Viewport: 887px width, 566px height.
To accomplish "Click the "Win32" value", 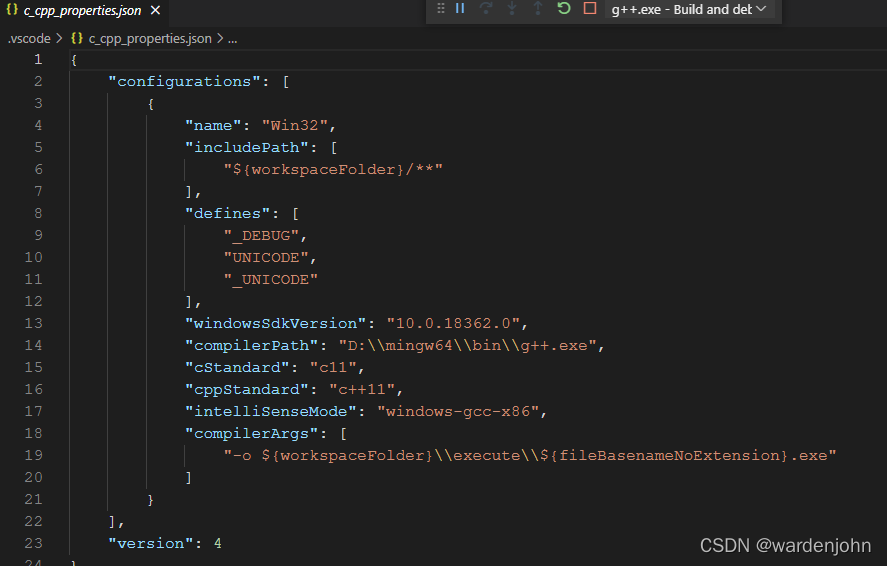I will (x=294, y=126).
